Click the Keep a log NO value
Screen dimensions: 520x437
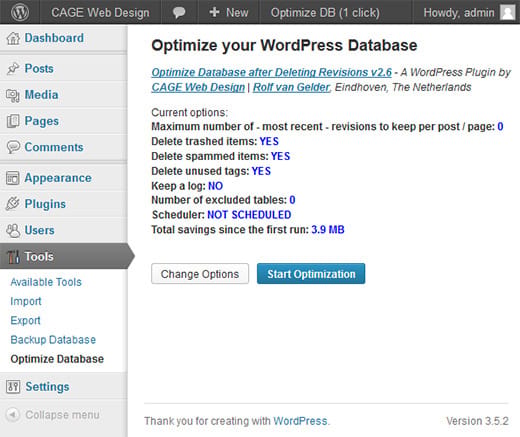point(215,186)
